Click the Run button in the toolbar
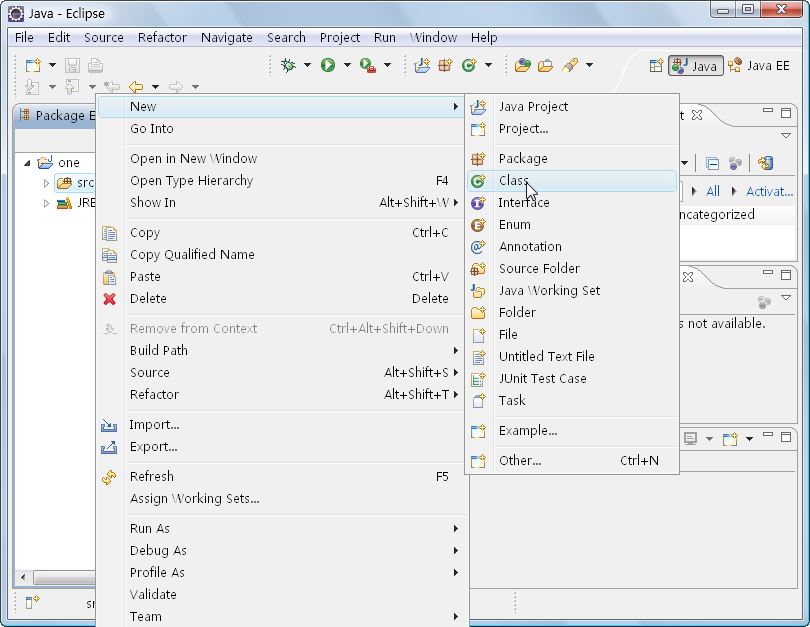The height and width of the screenshot is (627, 810). tap(327, 65)
